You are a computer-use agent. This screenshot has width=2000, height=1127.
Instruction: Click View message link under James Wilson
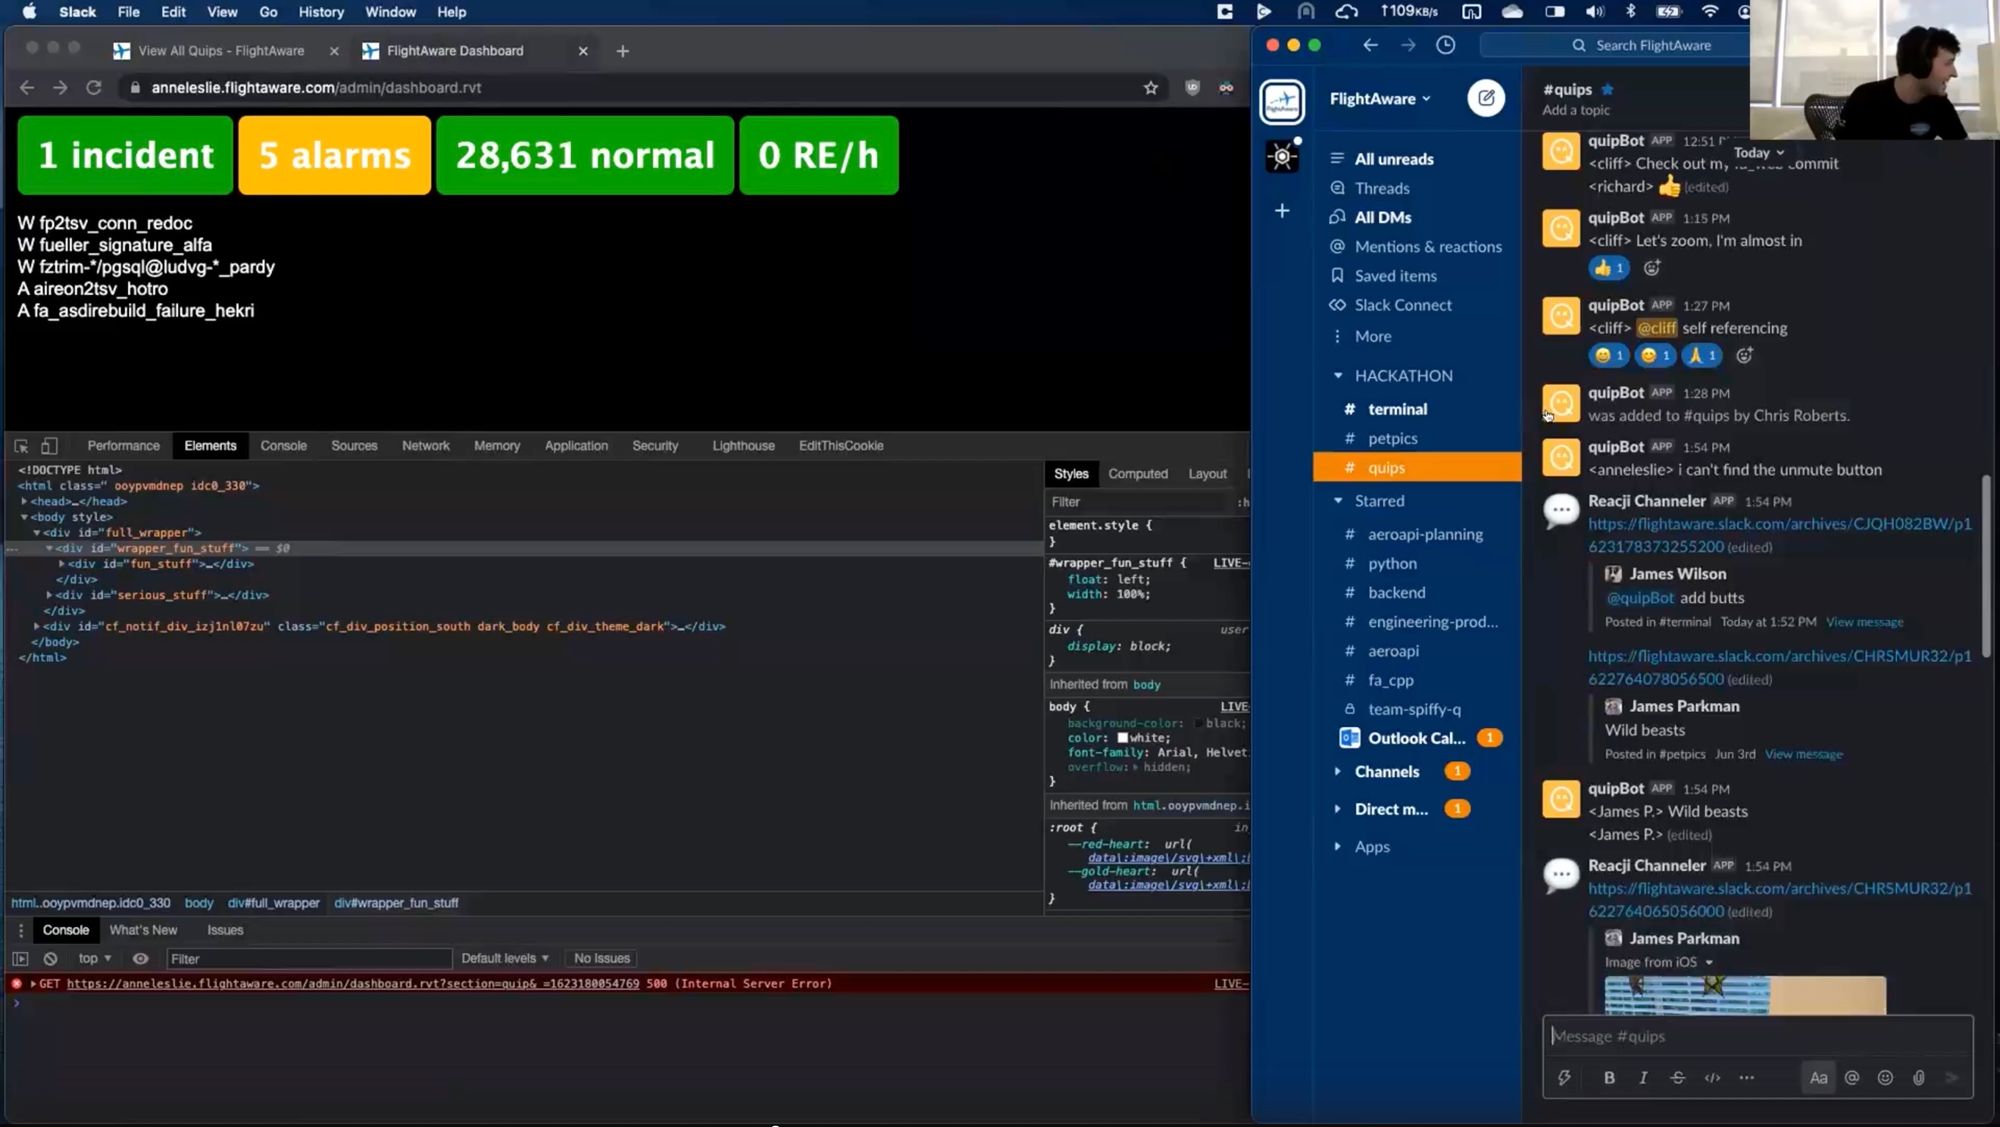[x=1864, y=622]
